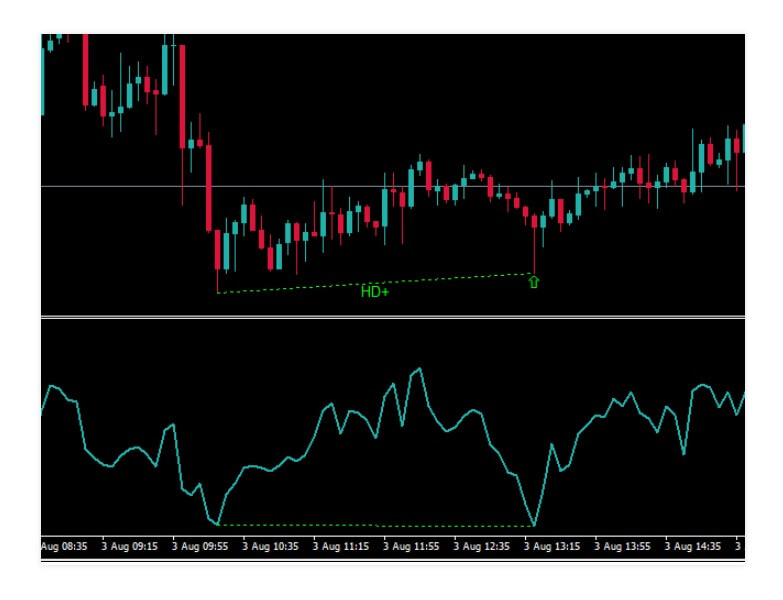783x600 pixels.
Task: Click the 3 Aug 12:35 time label
Action: point(481,546)
